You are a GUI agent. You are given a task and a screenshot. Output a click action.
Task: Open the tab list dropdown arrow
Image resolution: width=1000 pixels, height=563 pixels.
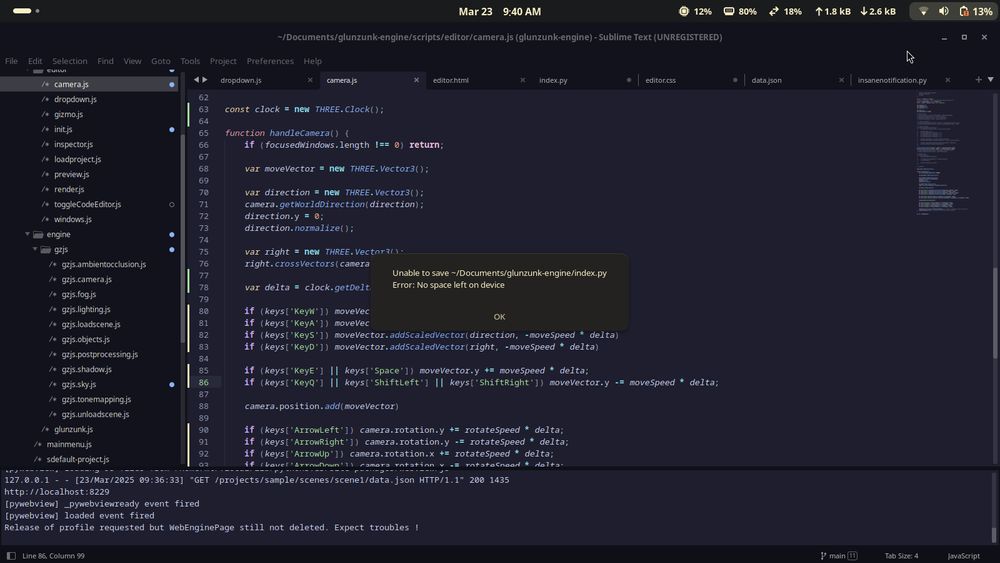point(990,80)
